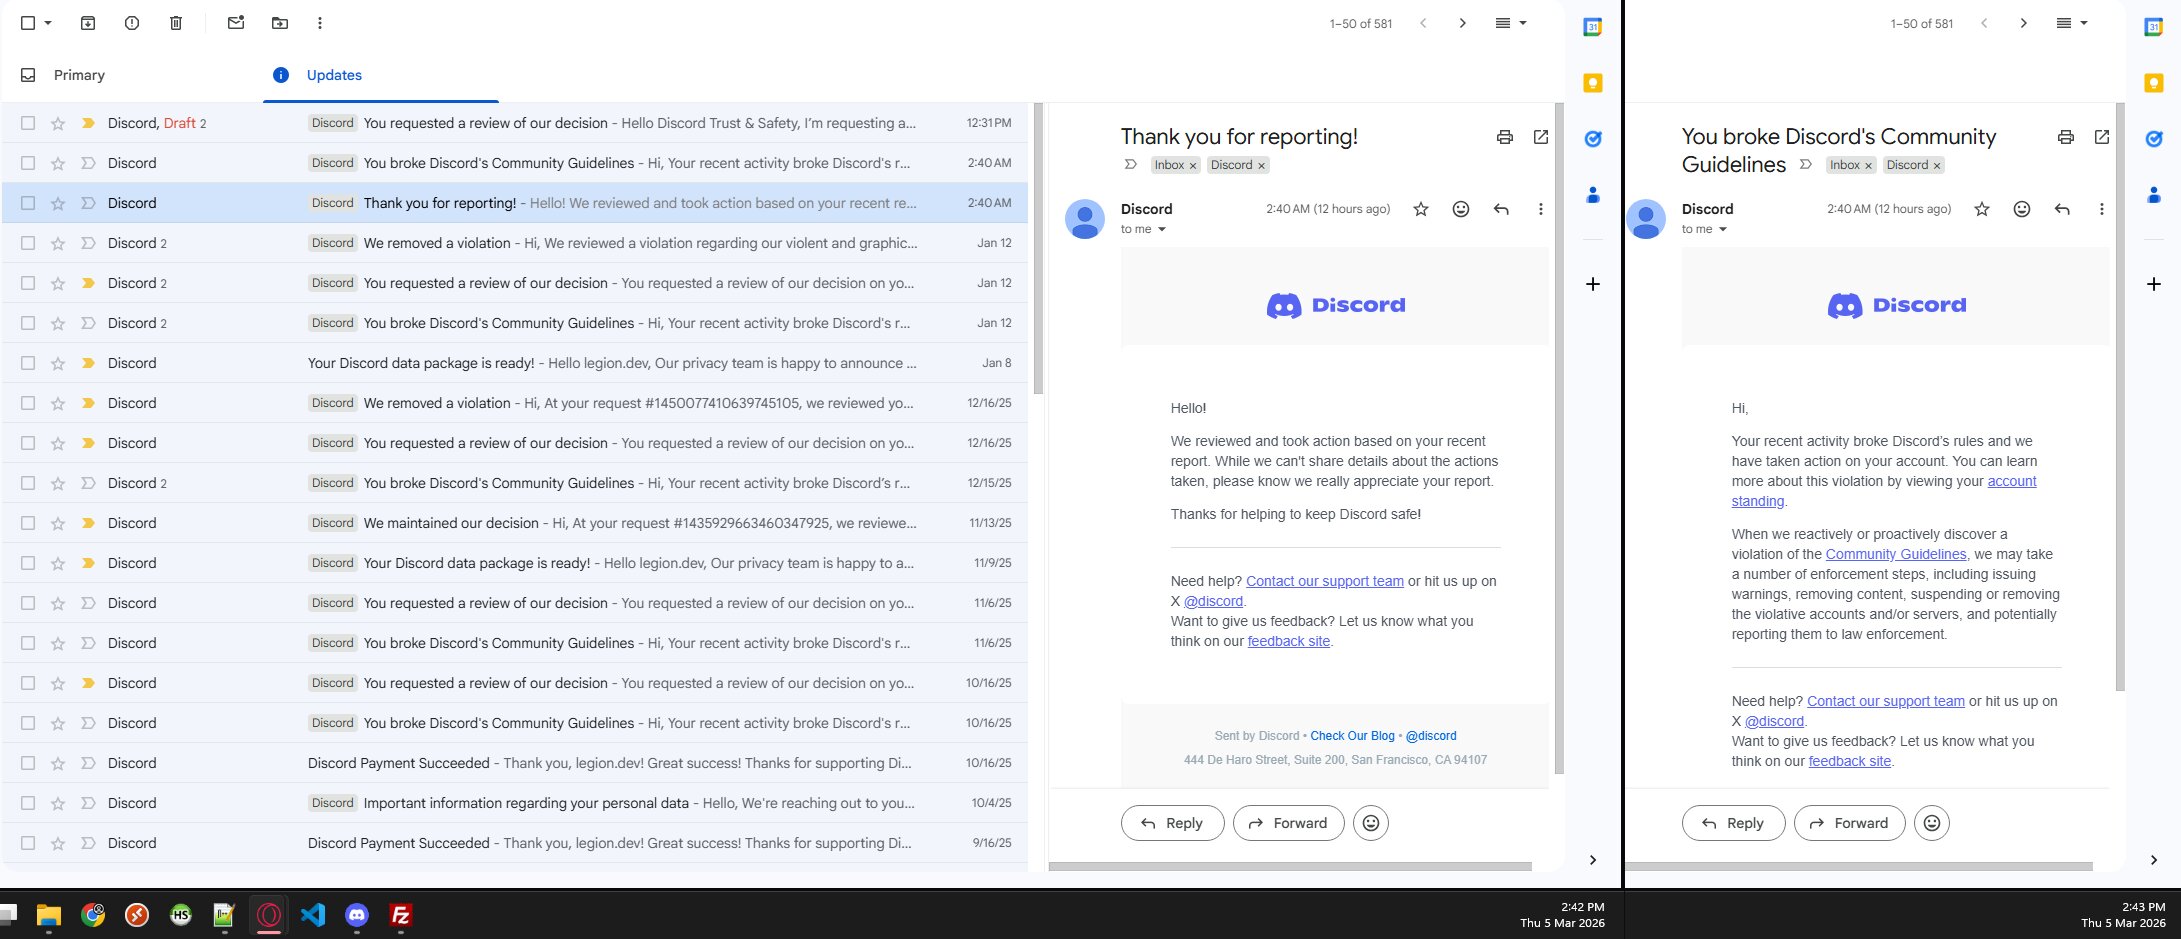Open Thank you for reporting in new window
Viewport: 2181px width, 939px height.
click(1541, 137)
